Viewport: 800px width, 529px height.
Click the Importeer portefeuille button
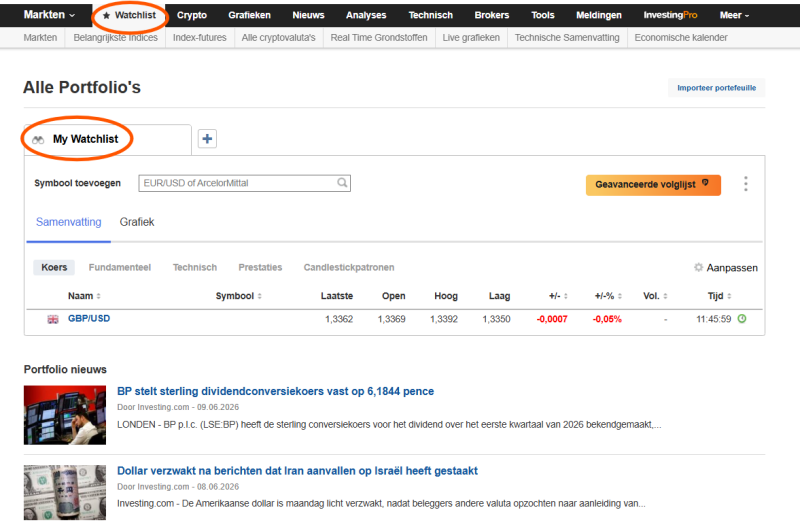pos(716,88)
